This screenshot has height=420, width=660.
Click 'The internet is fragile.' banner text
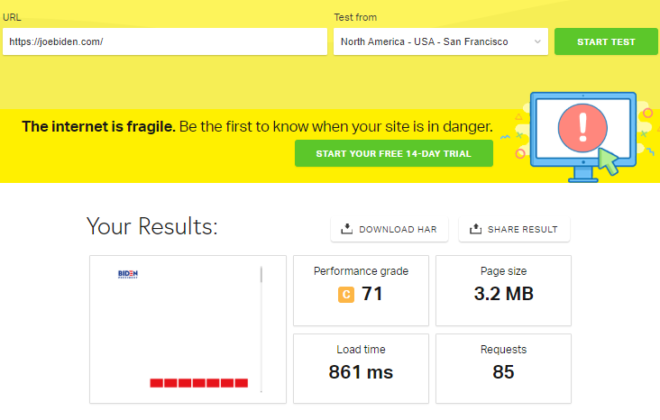(x=98, y=126)
